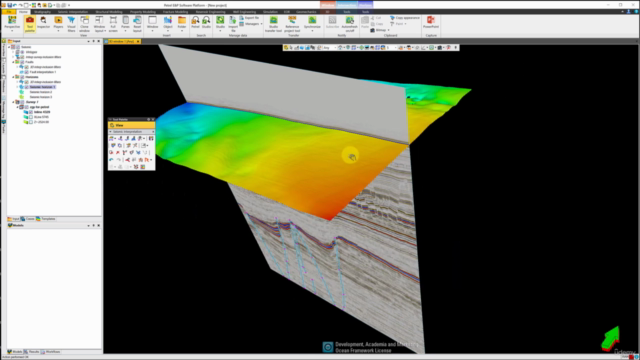Close the Tool Palette floating panel
This screenshot has width=640, height=360.
(x=153, y=120)
